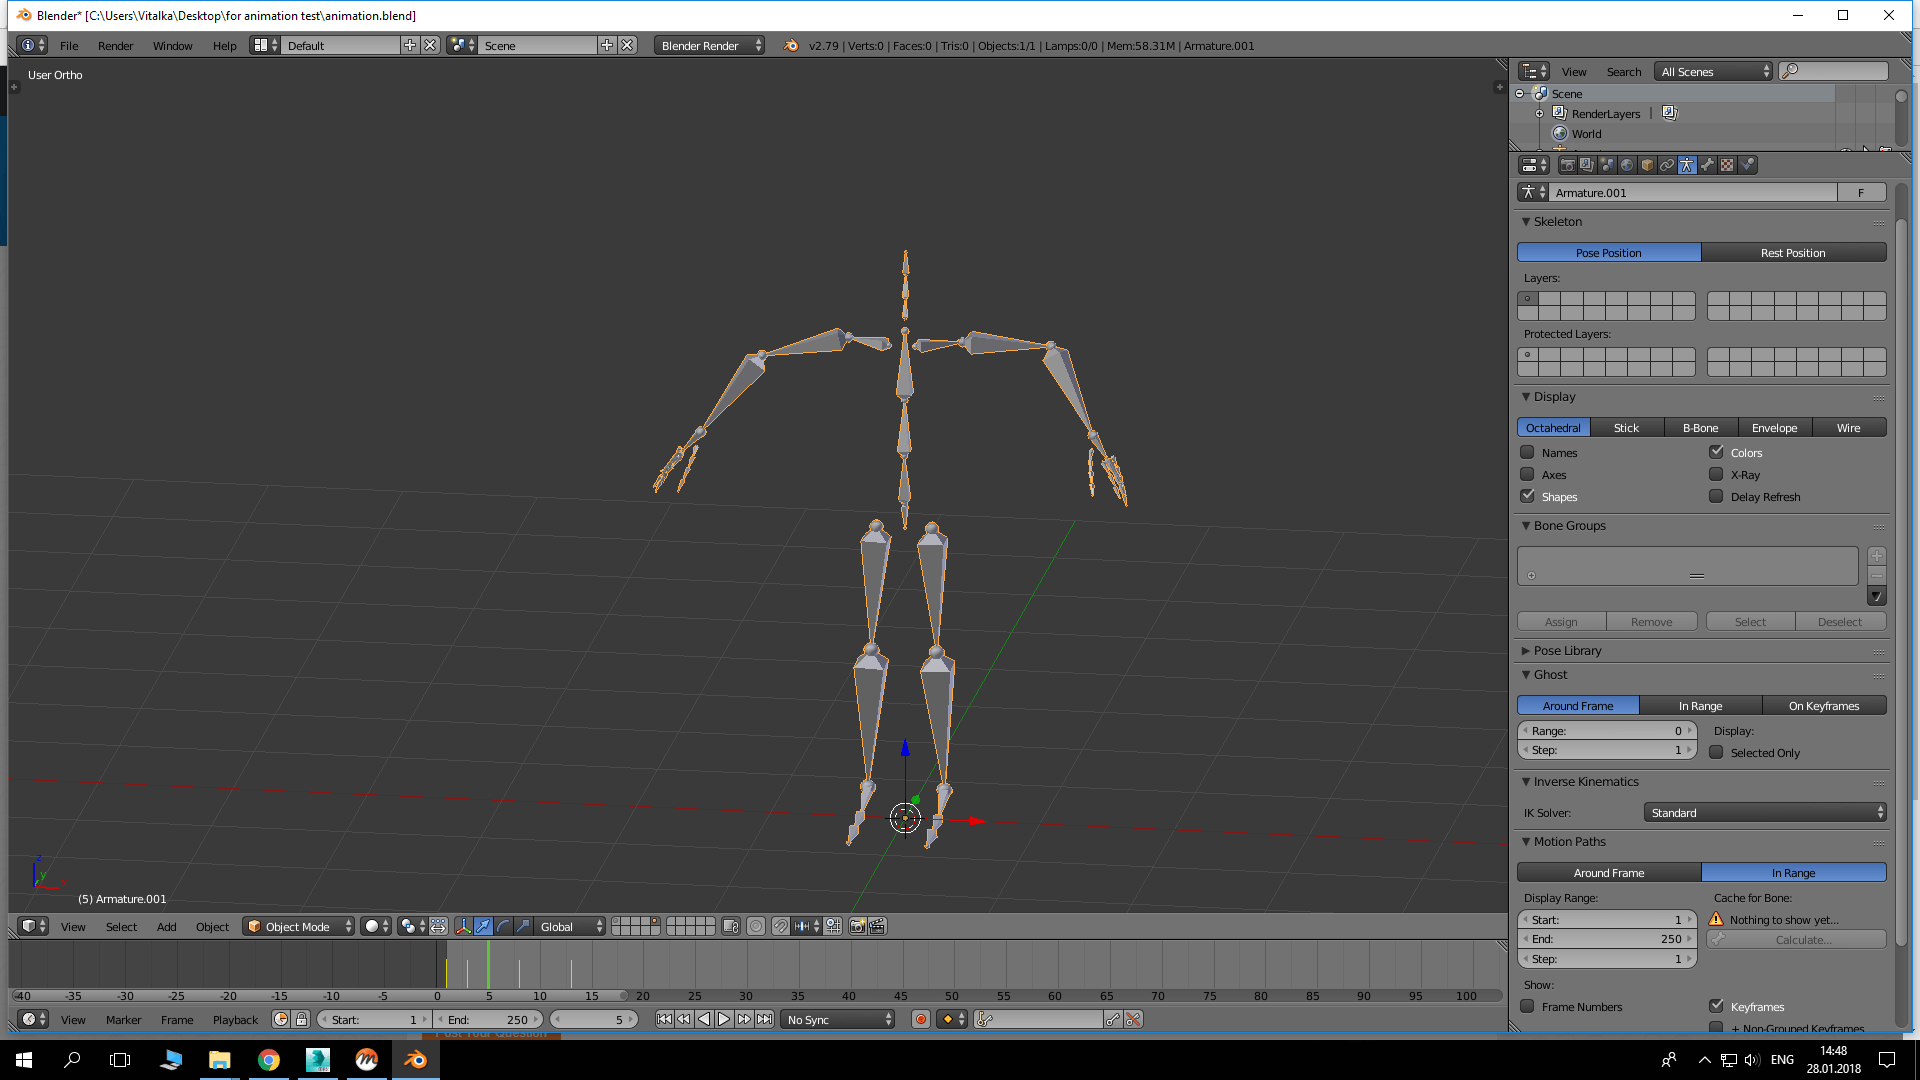Disable the Shapes checkbox under Display
This screenshot has width=1920, height=1080.
[x=1527, y=496]
